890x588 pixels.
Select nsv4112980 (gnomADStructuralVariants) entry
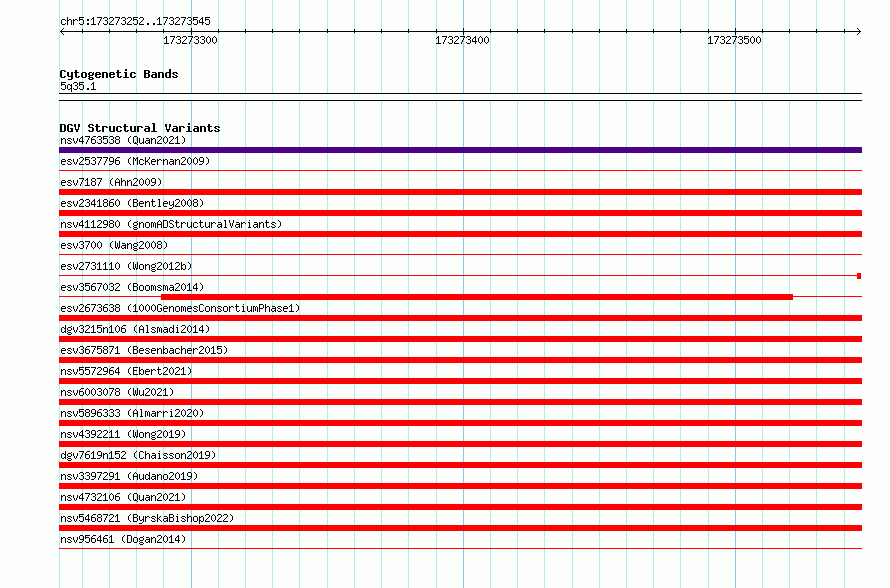pyautogui.click(x=171, y=224)
